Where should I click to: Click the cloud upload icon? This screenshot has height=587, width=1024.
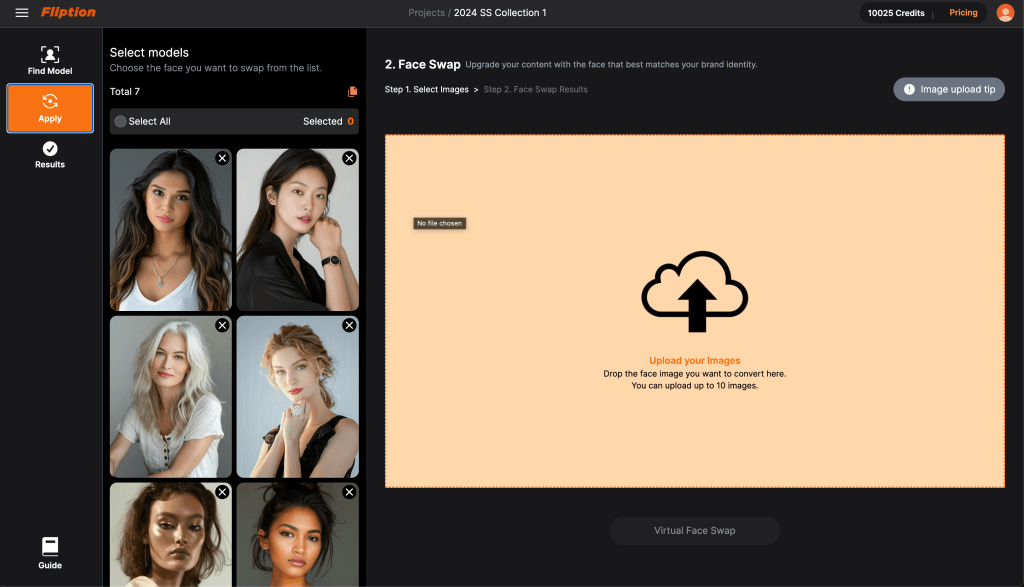coord(694,291)
